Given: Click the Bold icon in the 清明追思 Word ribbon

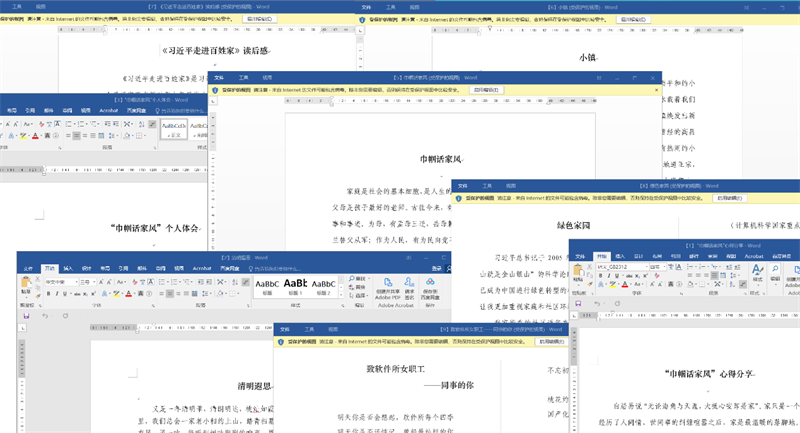Looking at the screenshot, I should tap(48, 294).
